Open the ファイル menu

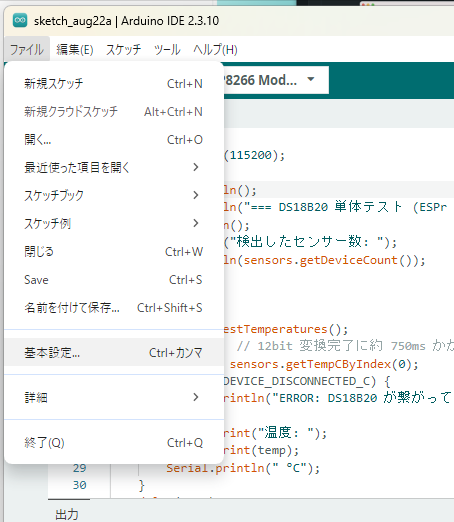point(27,49)
